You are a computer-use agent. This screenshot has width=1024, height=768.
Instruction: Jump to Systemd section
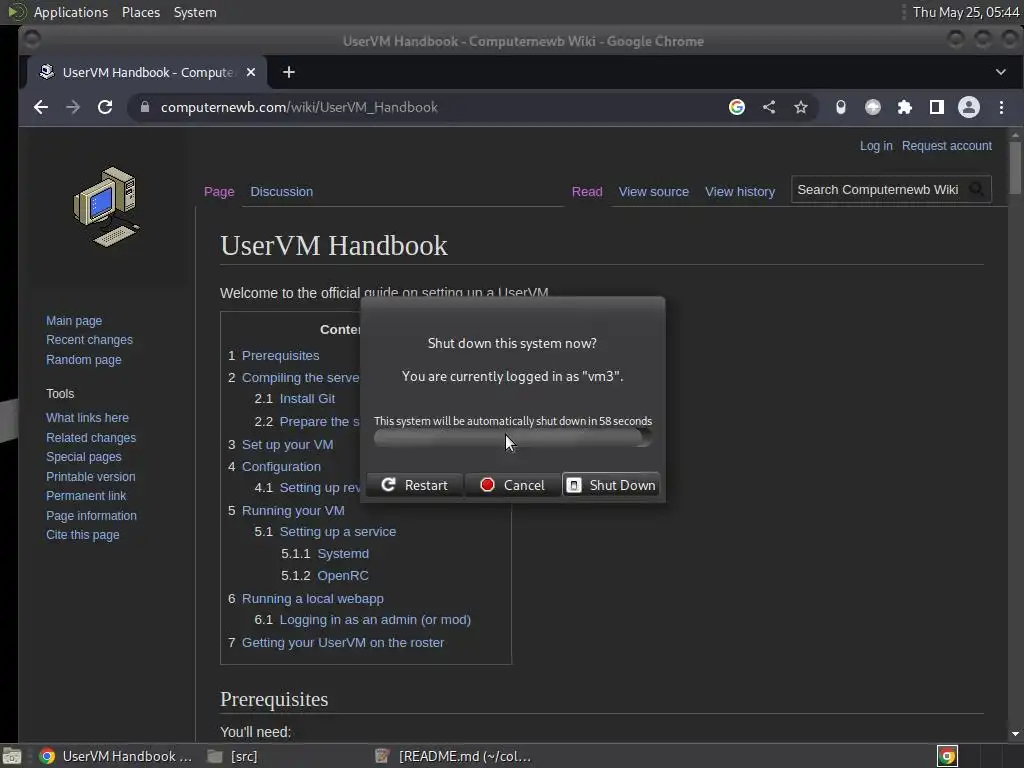[x=343, y=554]
